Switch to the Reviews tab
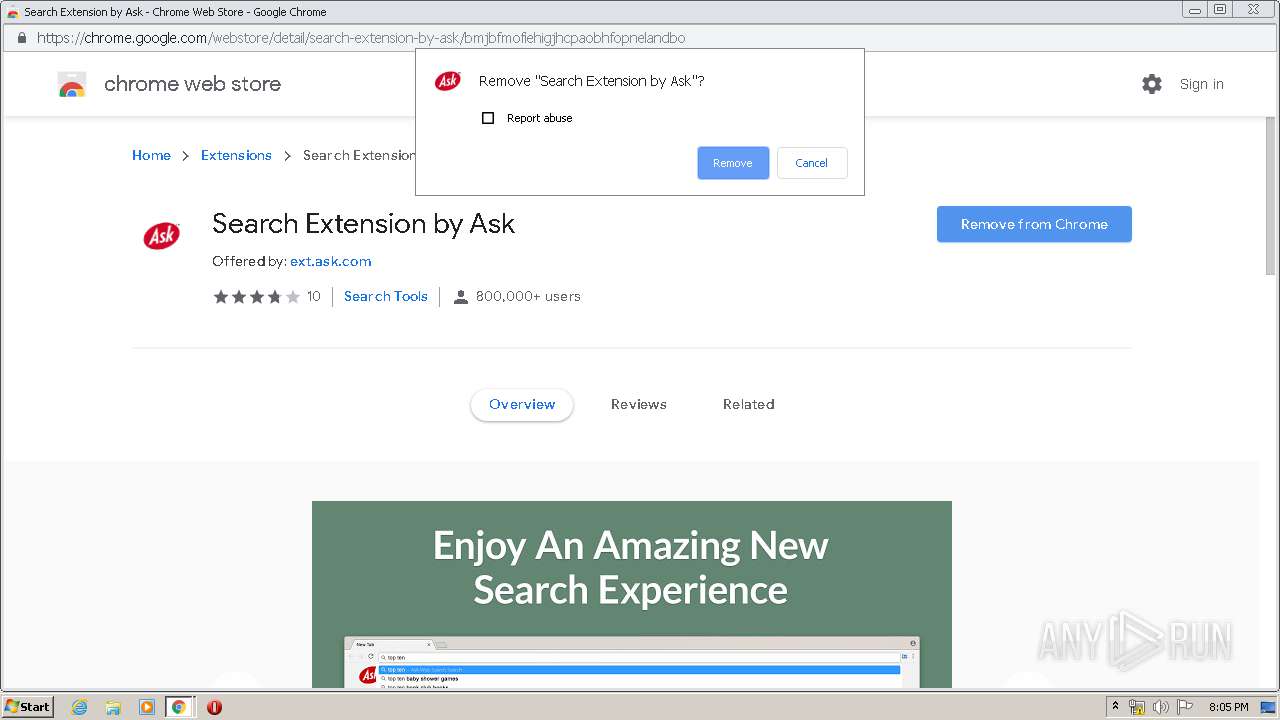Viewport: 1280px width, 720px height. coord(639,404)
